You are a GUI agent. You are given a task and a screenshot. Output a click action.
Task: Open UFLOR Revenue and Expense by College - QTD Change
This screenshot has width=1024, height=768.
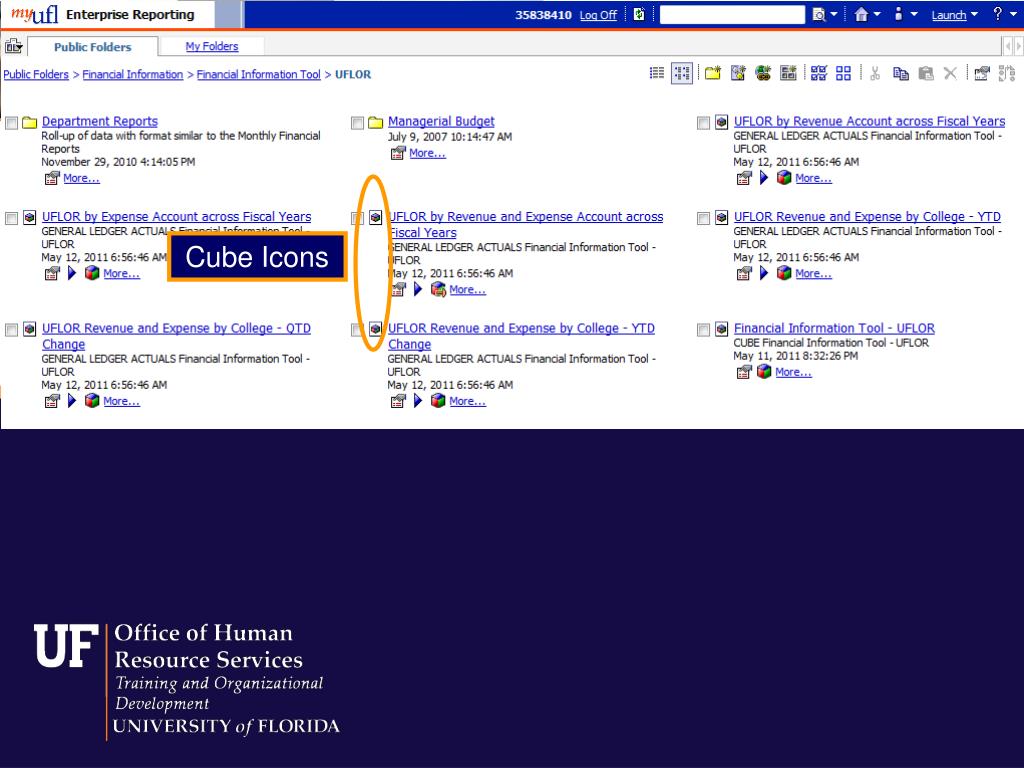[176, 336]
